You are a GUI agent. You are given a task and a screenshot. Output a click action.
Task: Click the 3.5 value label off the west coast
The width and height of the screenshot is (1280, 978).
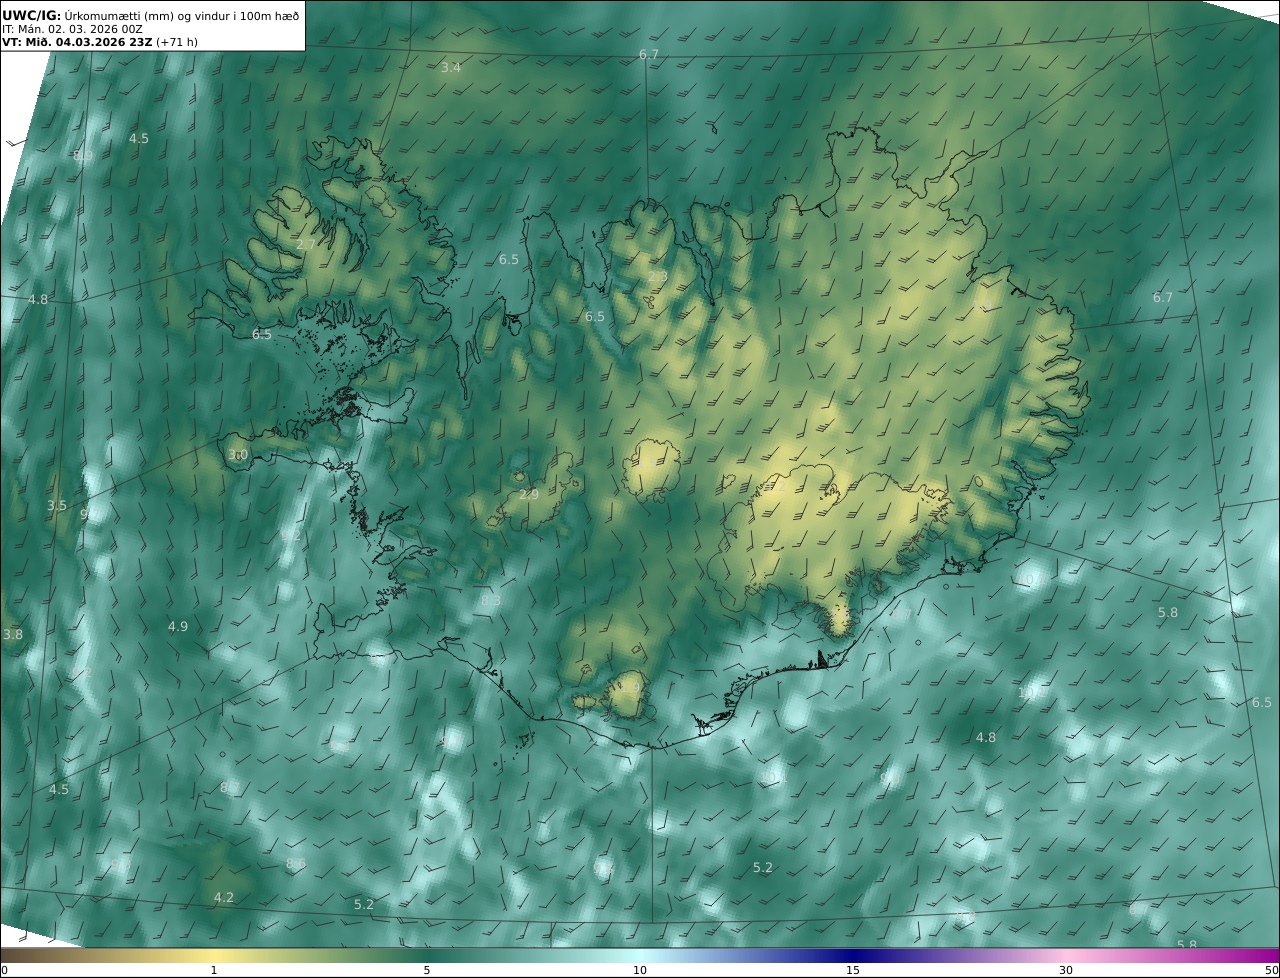(57, 505)
